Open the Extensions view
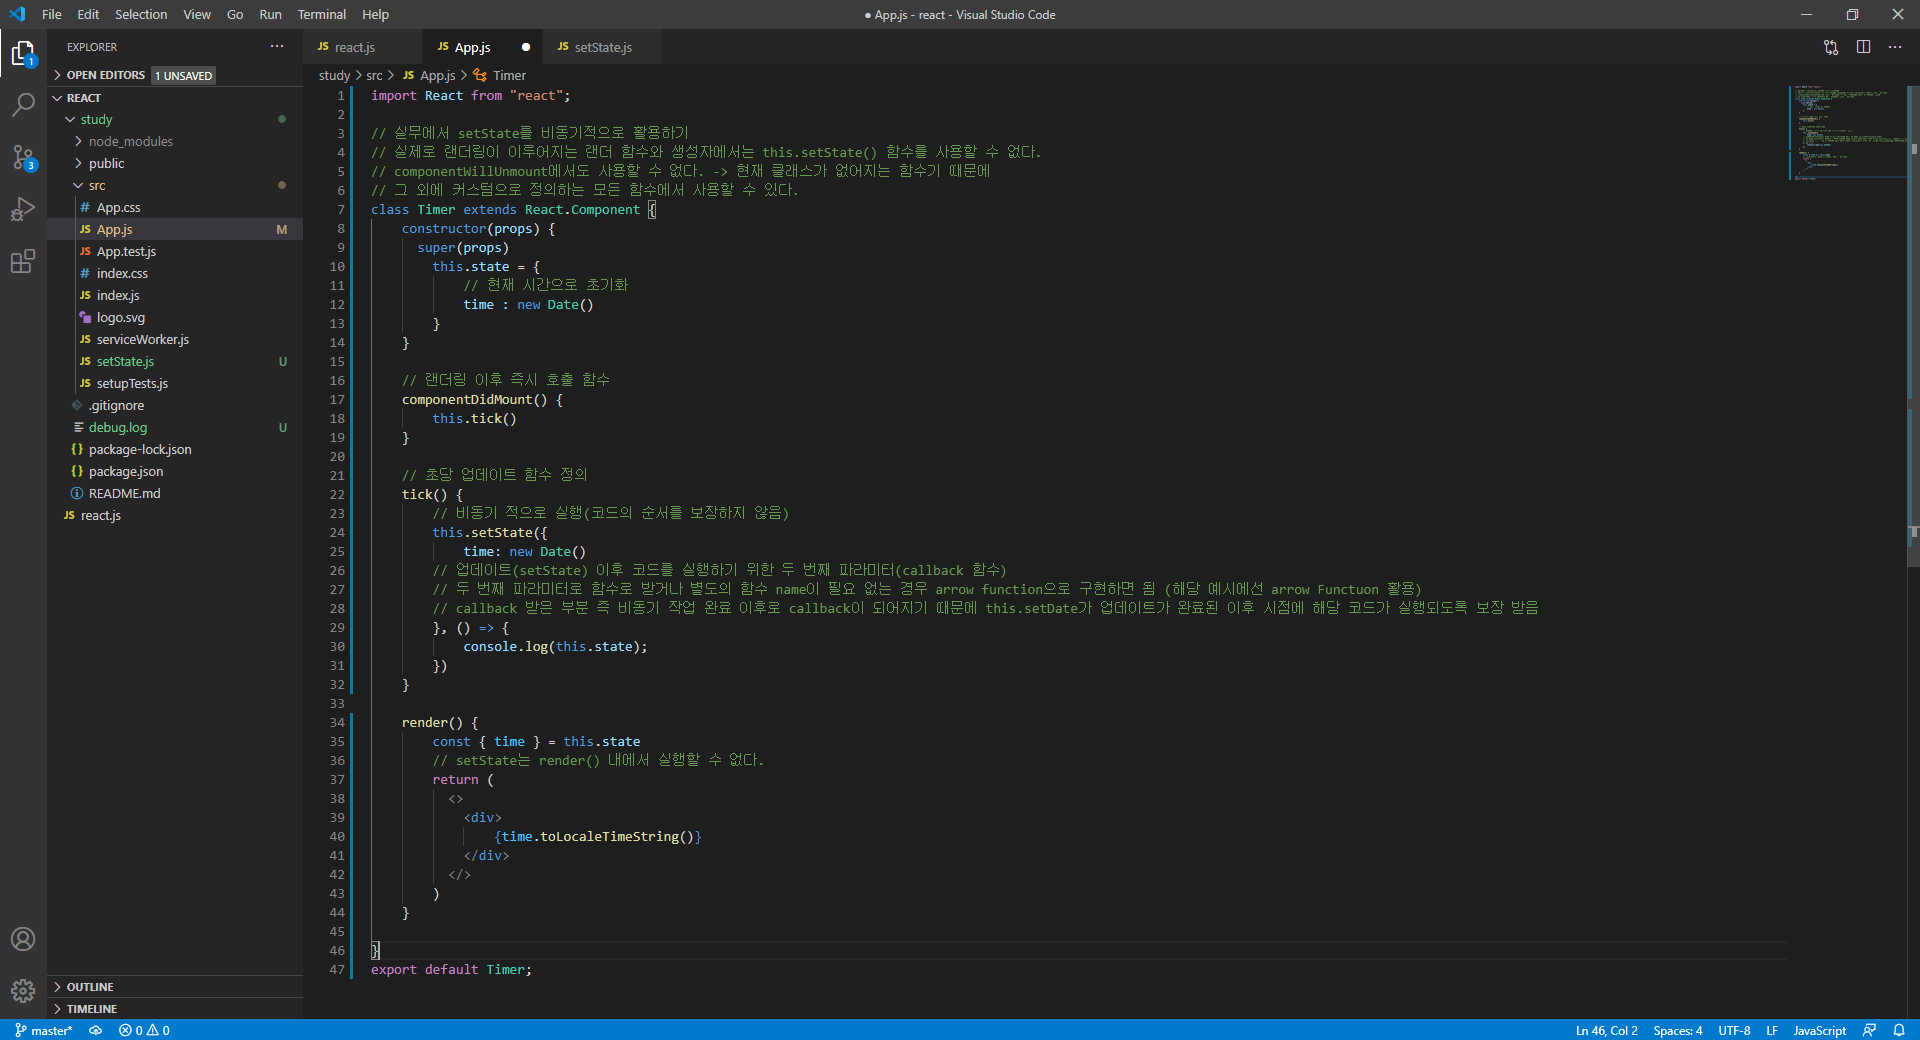1920x1040 pixels. (x=22, y=262)
